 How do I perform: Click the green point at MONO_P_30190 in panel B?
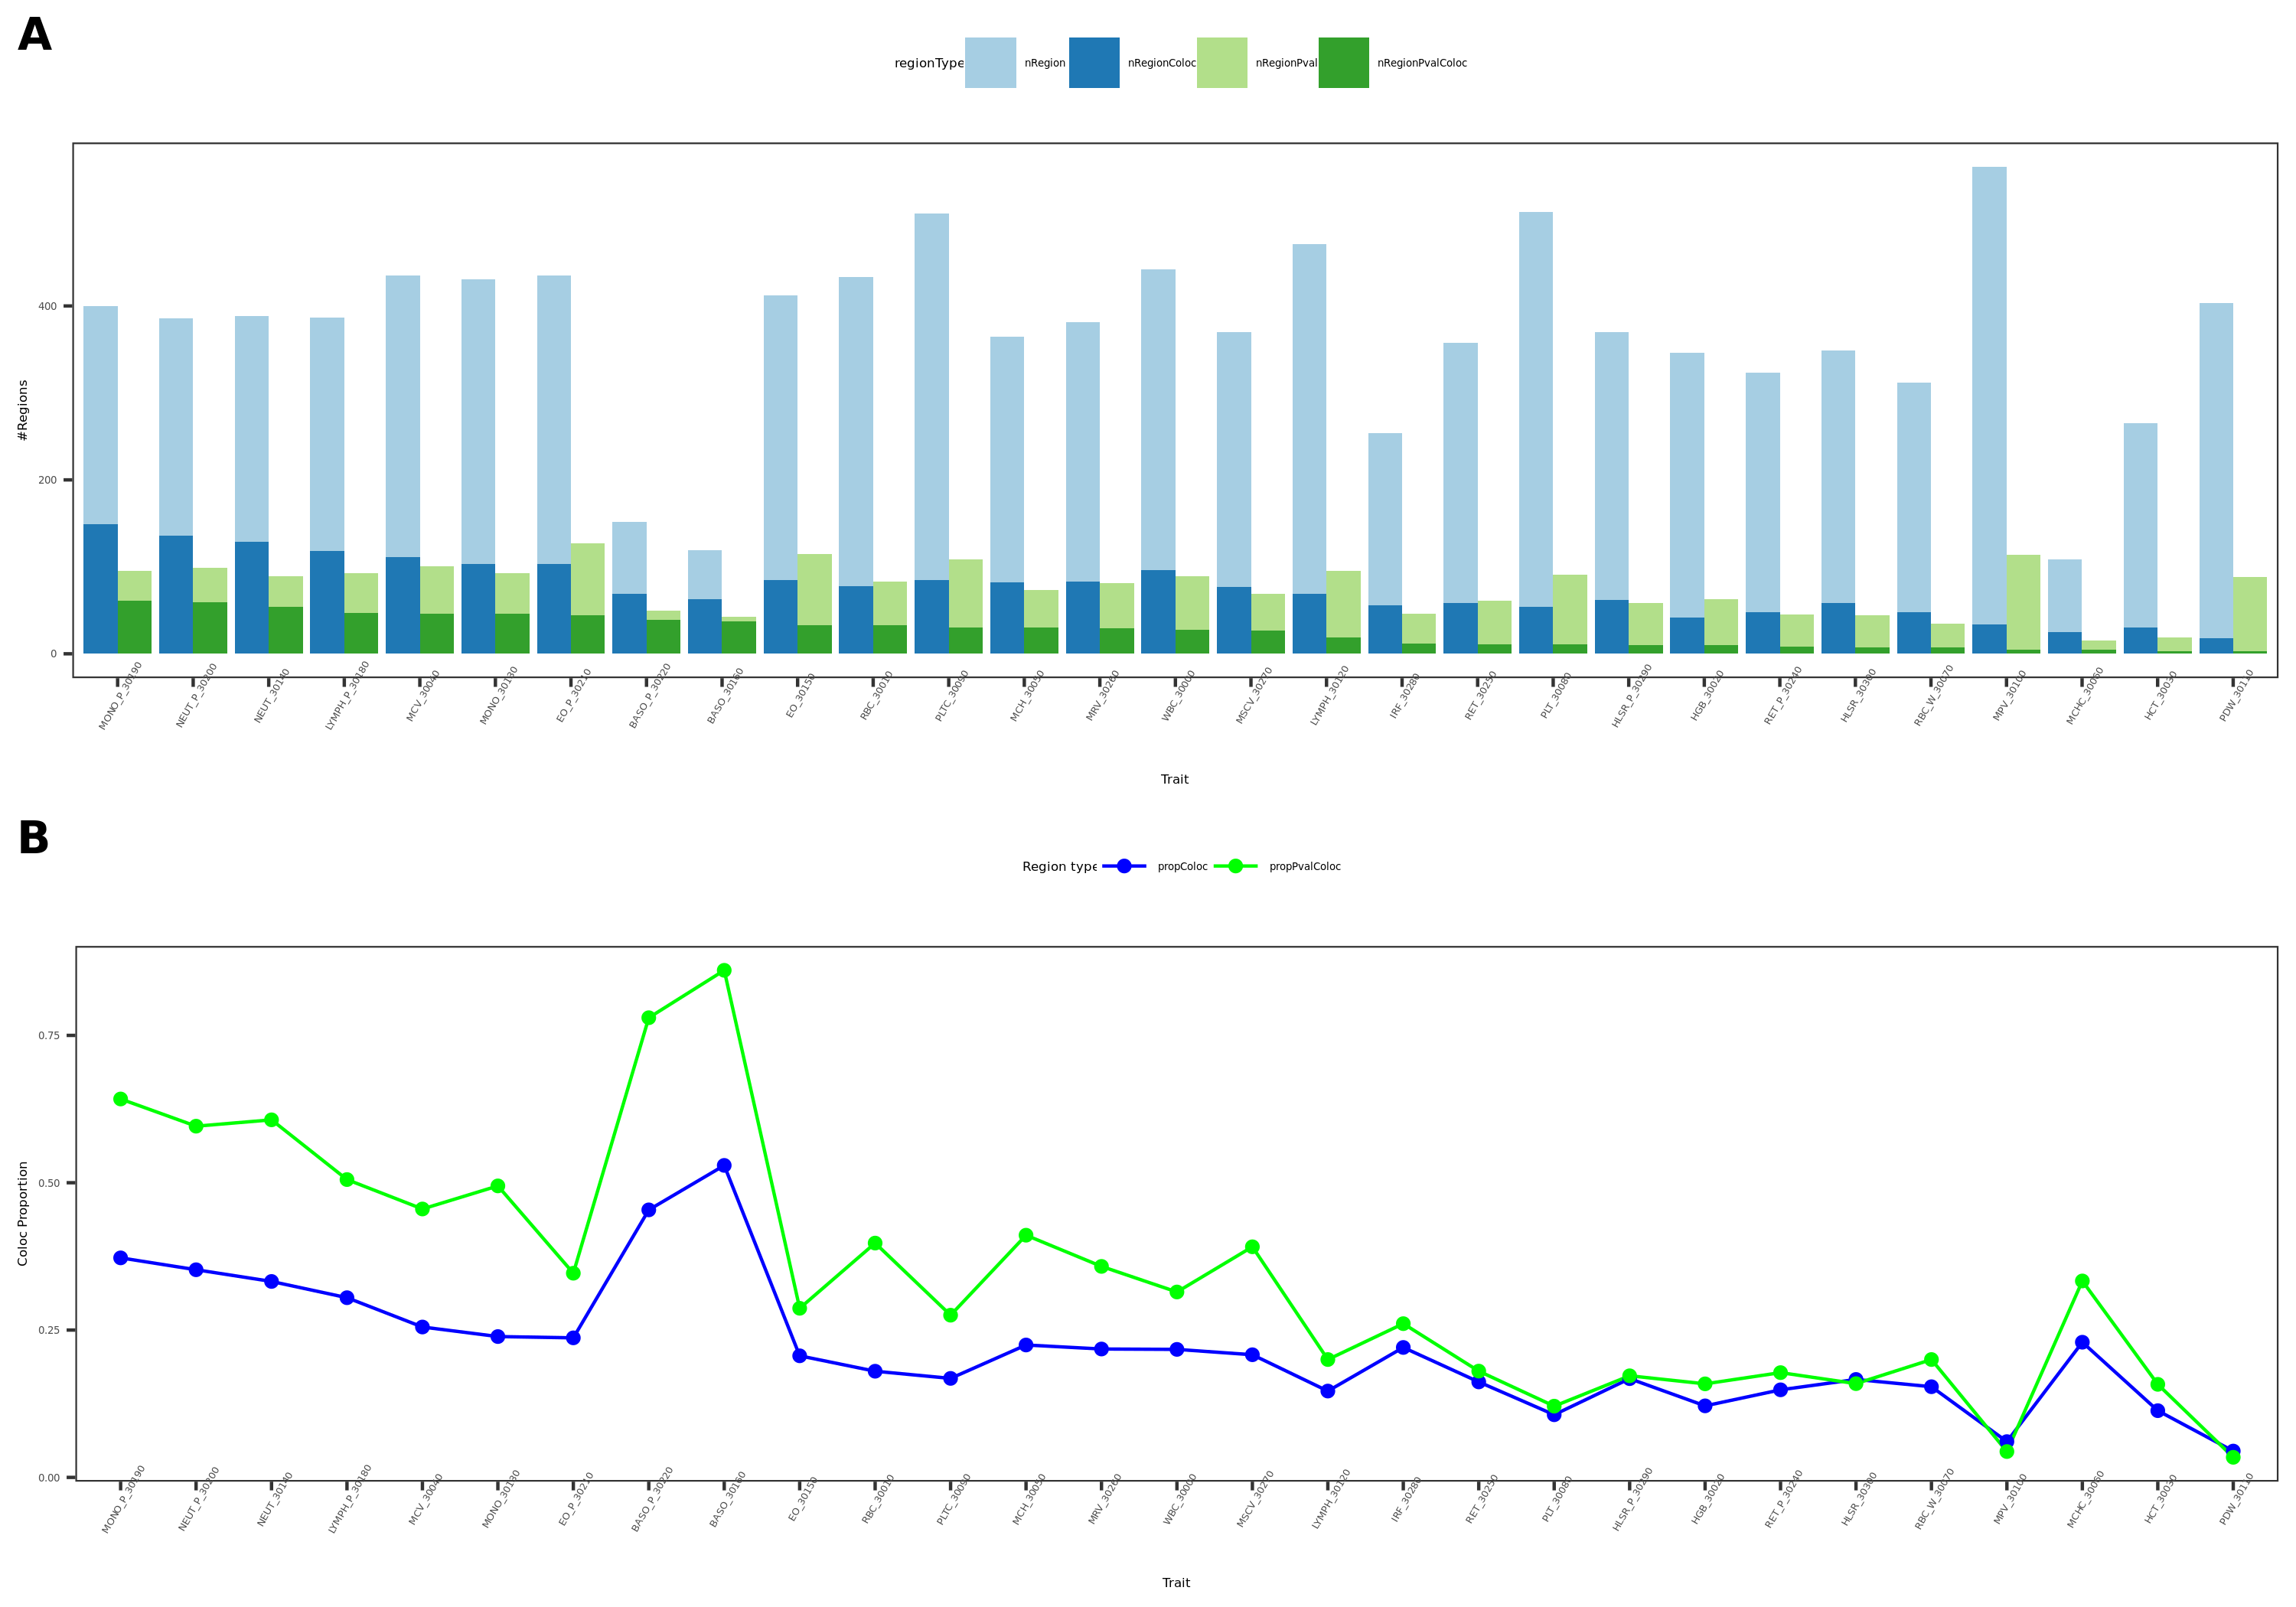point(121,1099)
